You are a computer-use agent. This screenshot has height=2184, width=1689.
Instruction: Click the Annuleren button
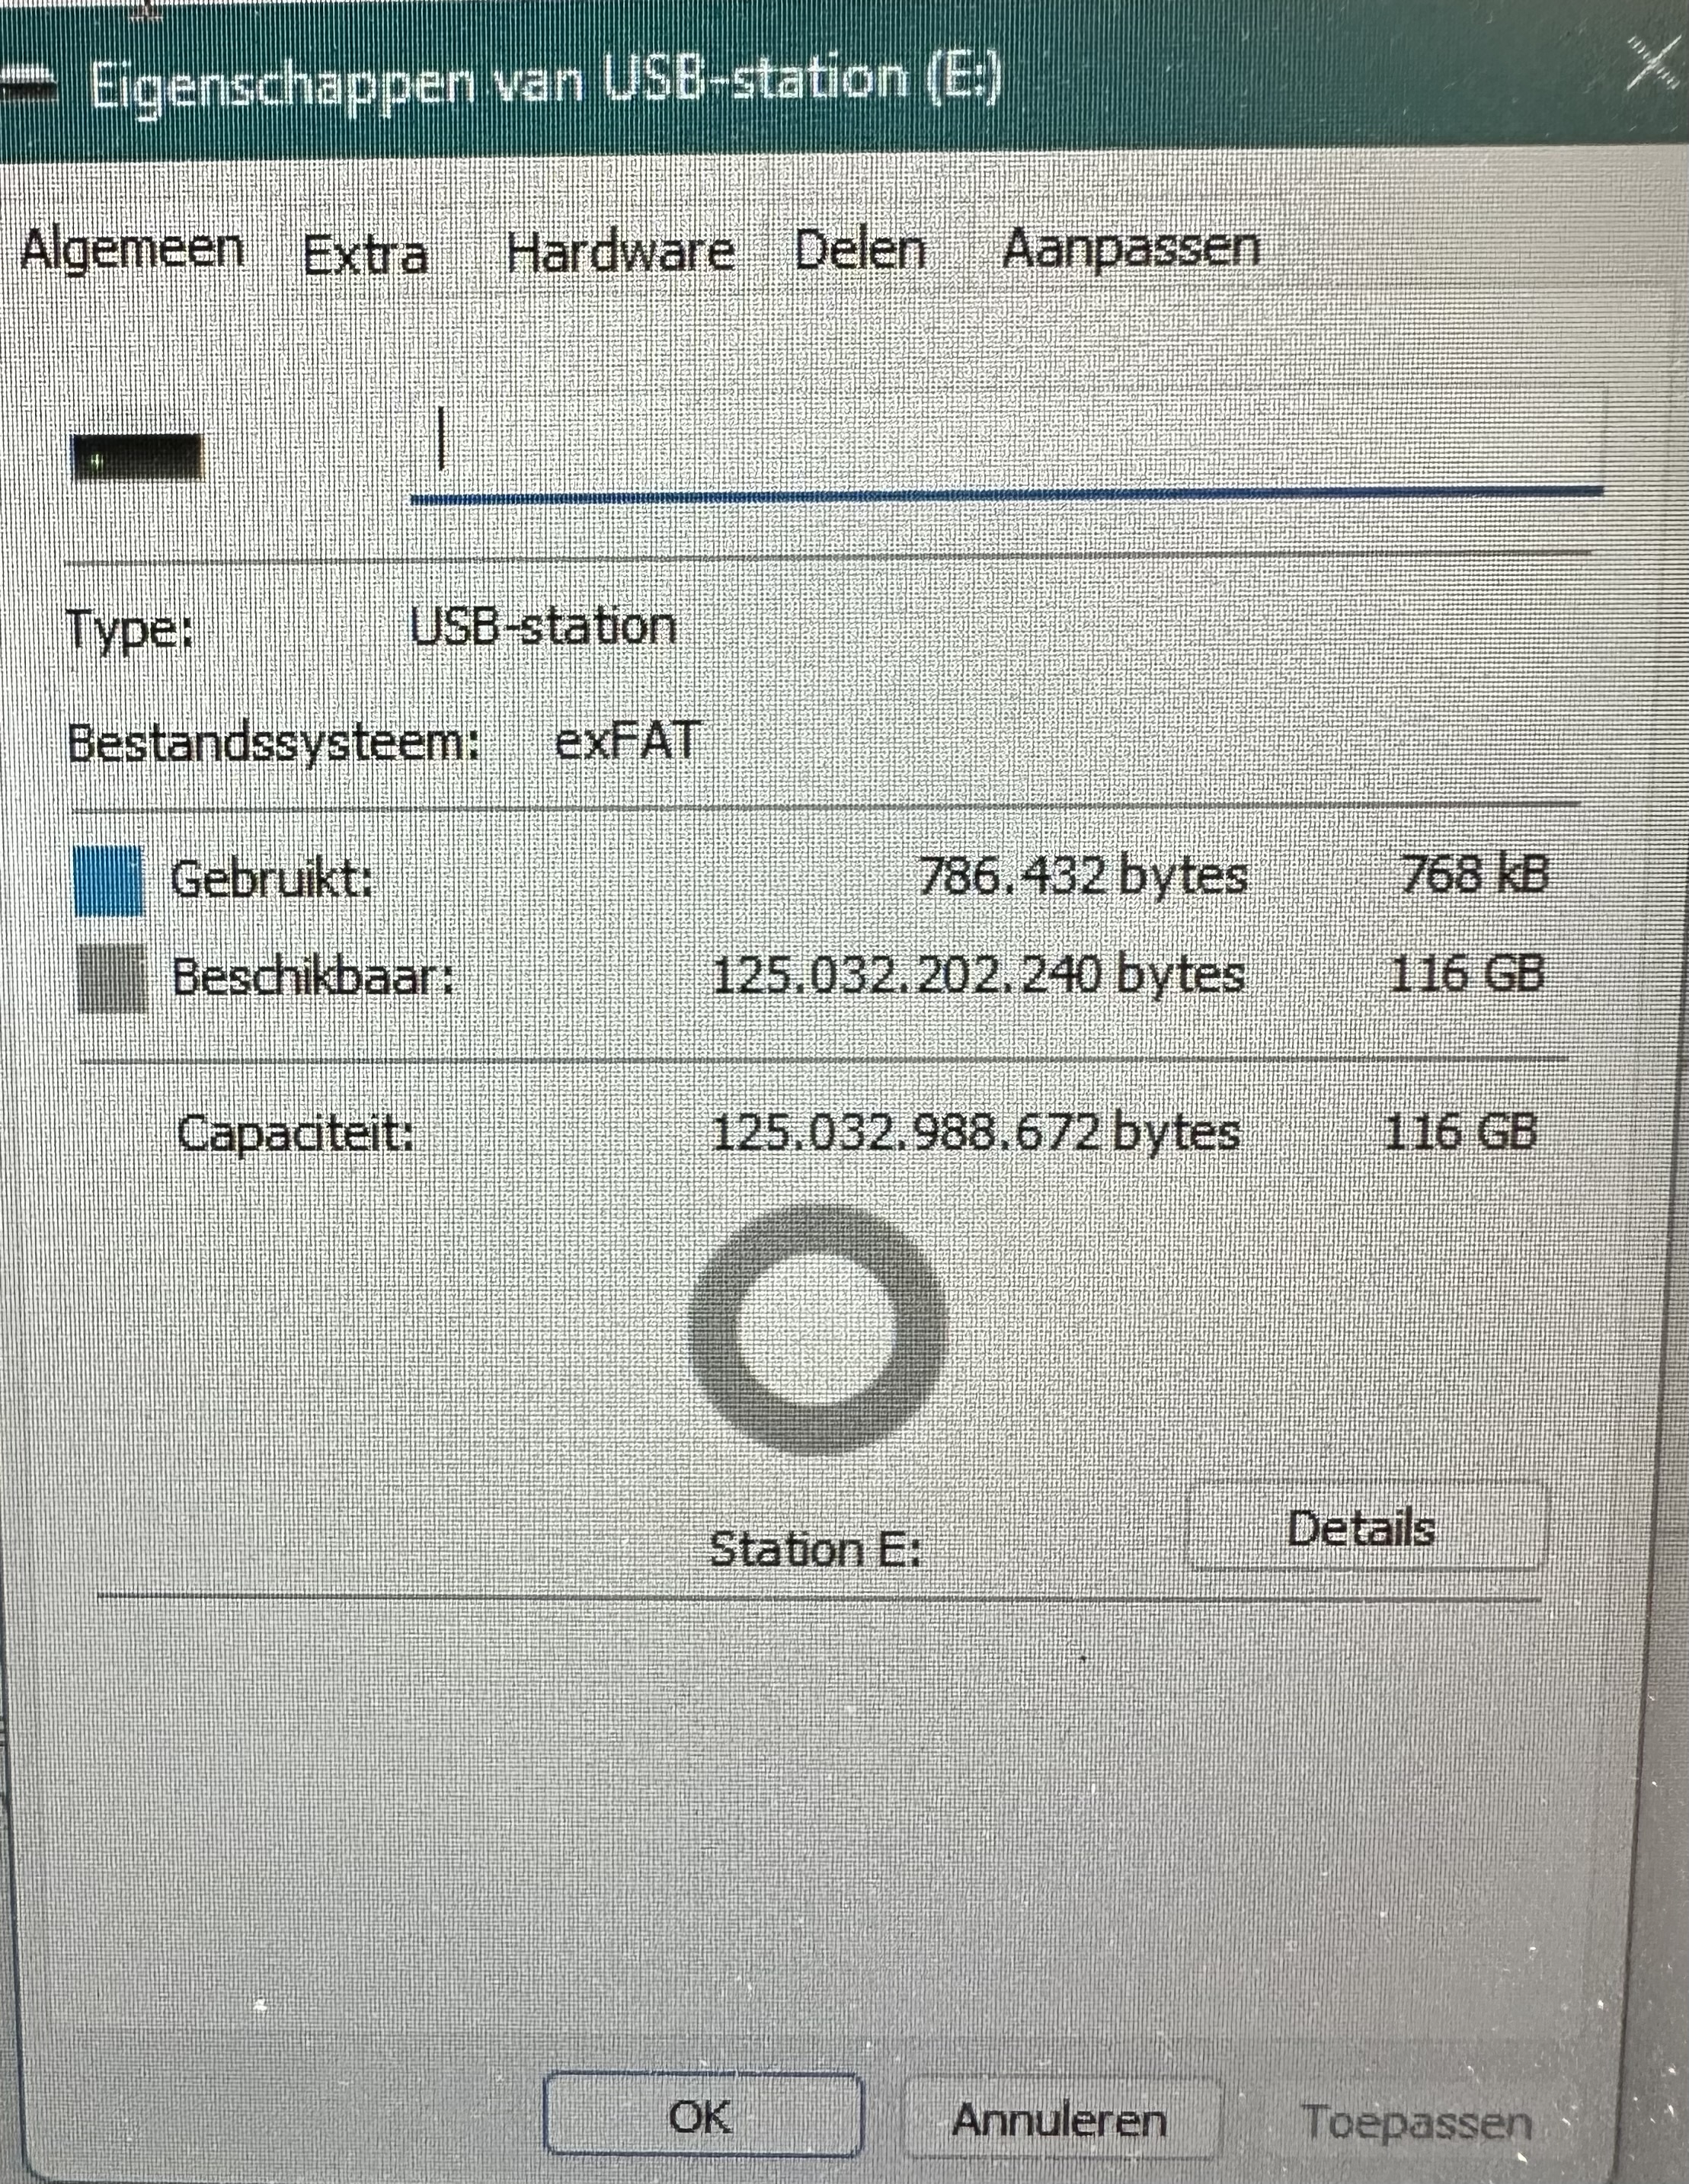pos(1062,2119)
